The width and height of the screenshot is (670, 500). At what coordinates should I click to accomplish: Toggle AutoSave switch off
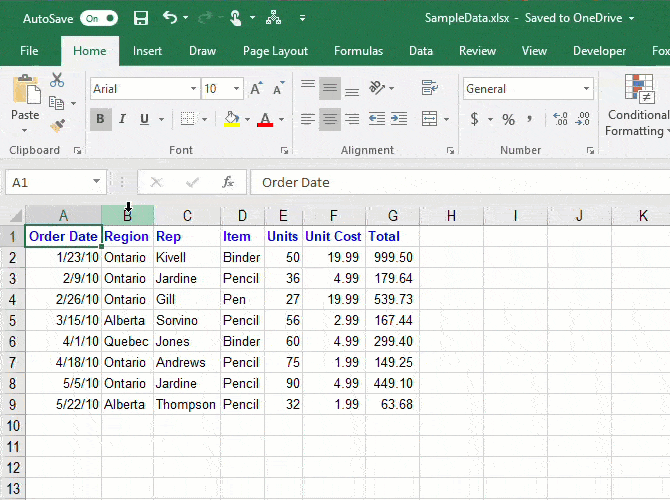98,18
